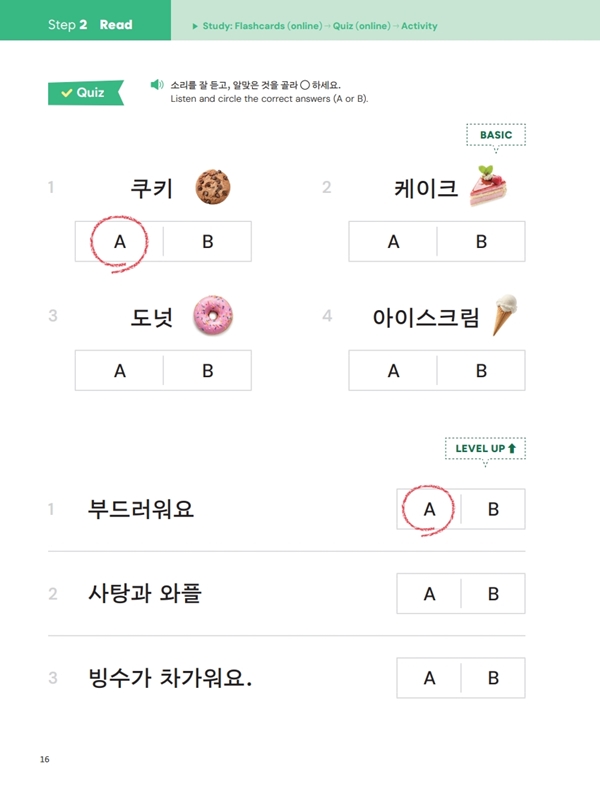
Task: Click the cookie image next to 쿠키
Action: (x=212, y=185)
